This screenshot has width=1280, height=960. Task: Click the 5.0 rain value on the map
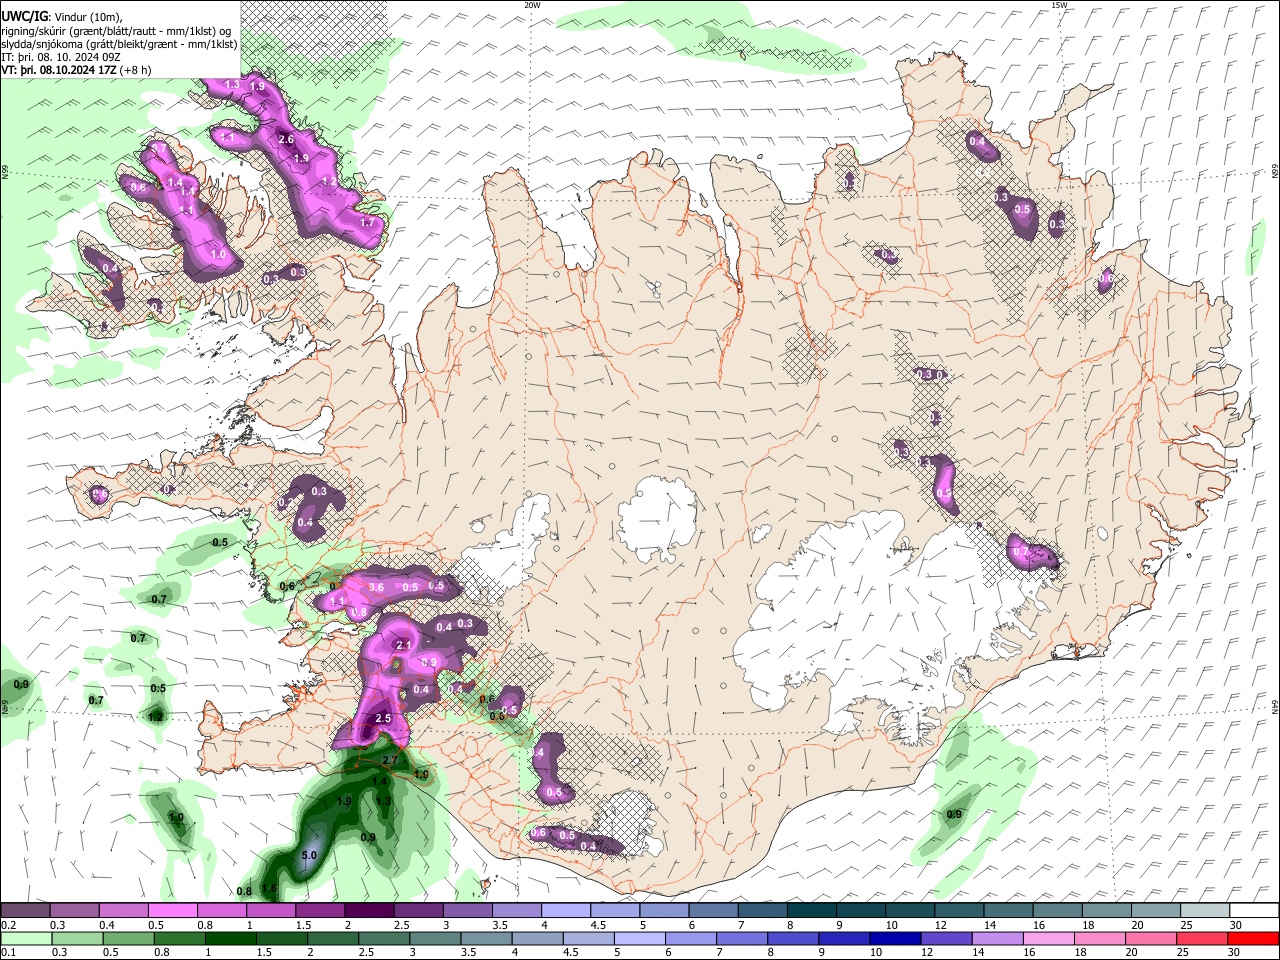tap(309, 856)
